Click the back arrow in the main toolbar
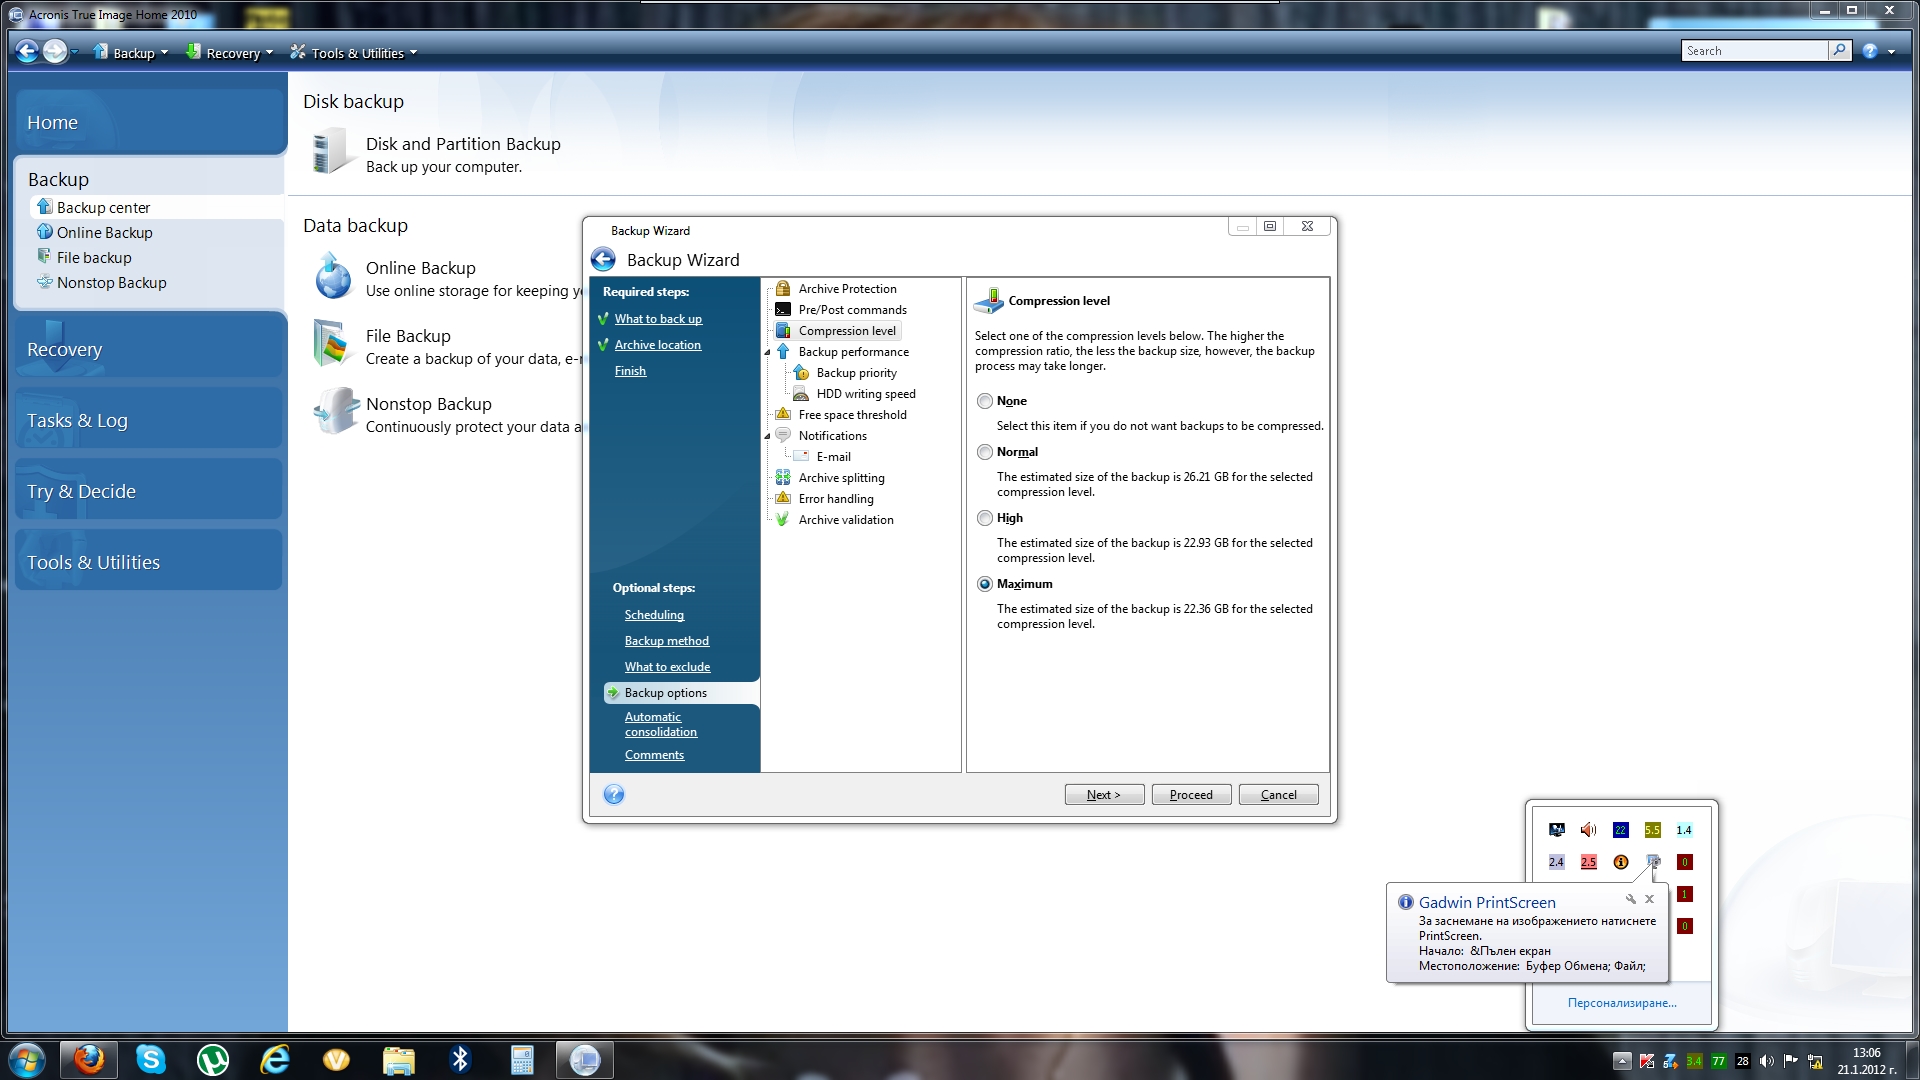 [27, 52]
